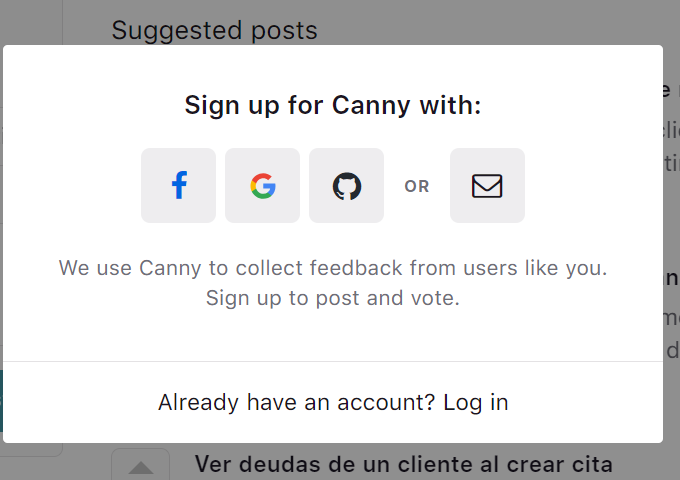Choose the Google logo sign-up option

262,186
